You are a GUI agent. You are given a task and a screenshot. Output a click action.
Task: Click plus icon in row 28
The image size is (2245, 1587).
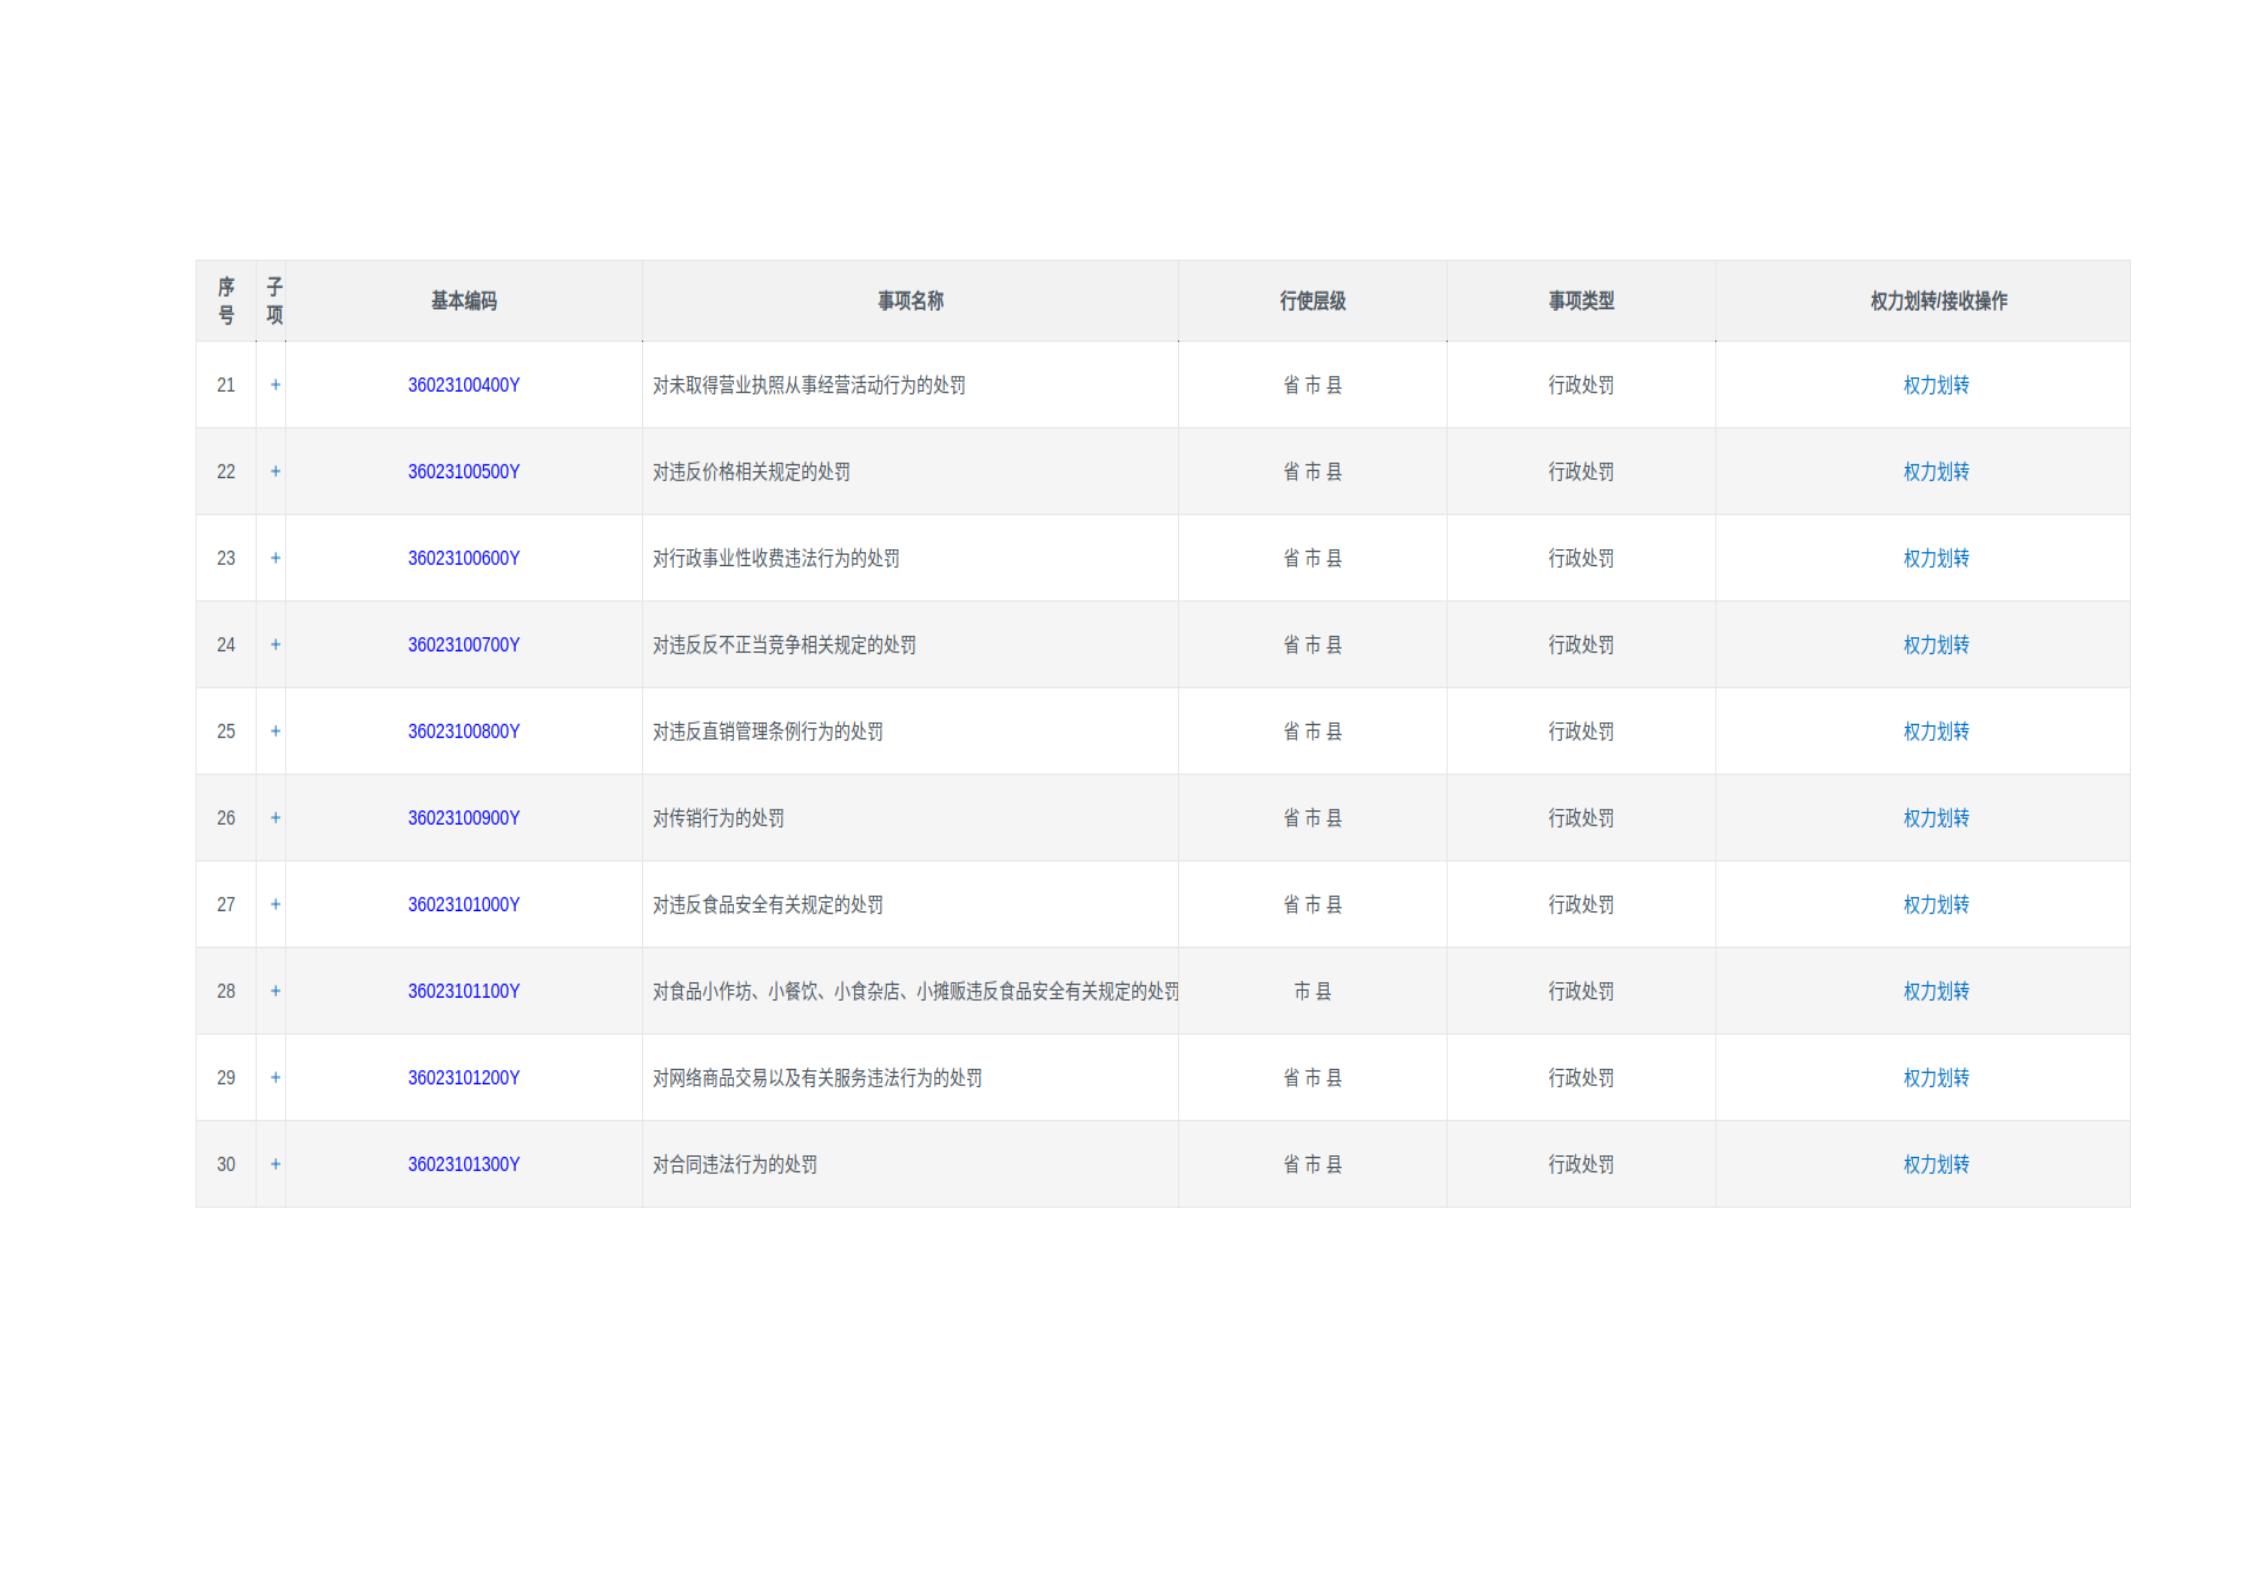coord(275,991)
